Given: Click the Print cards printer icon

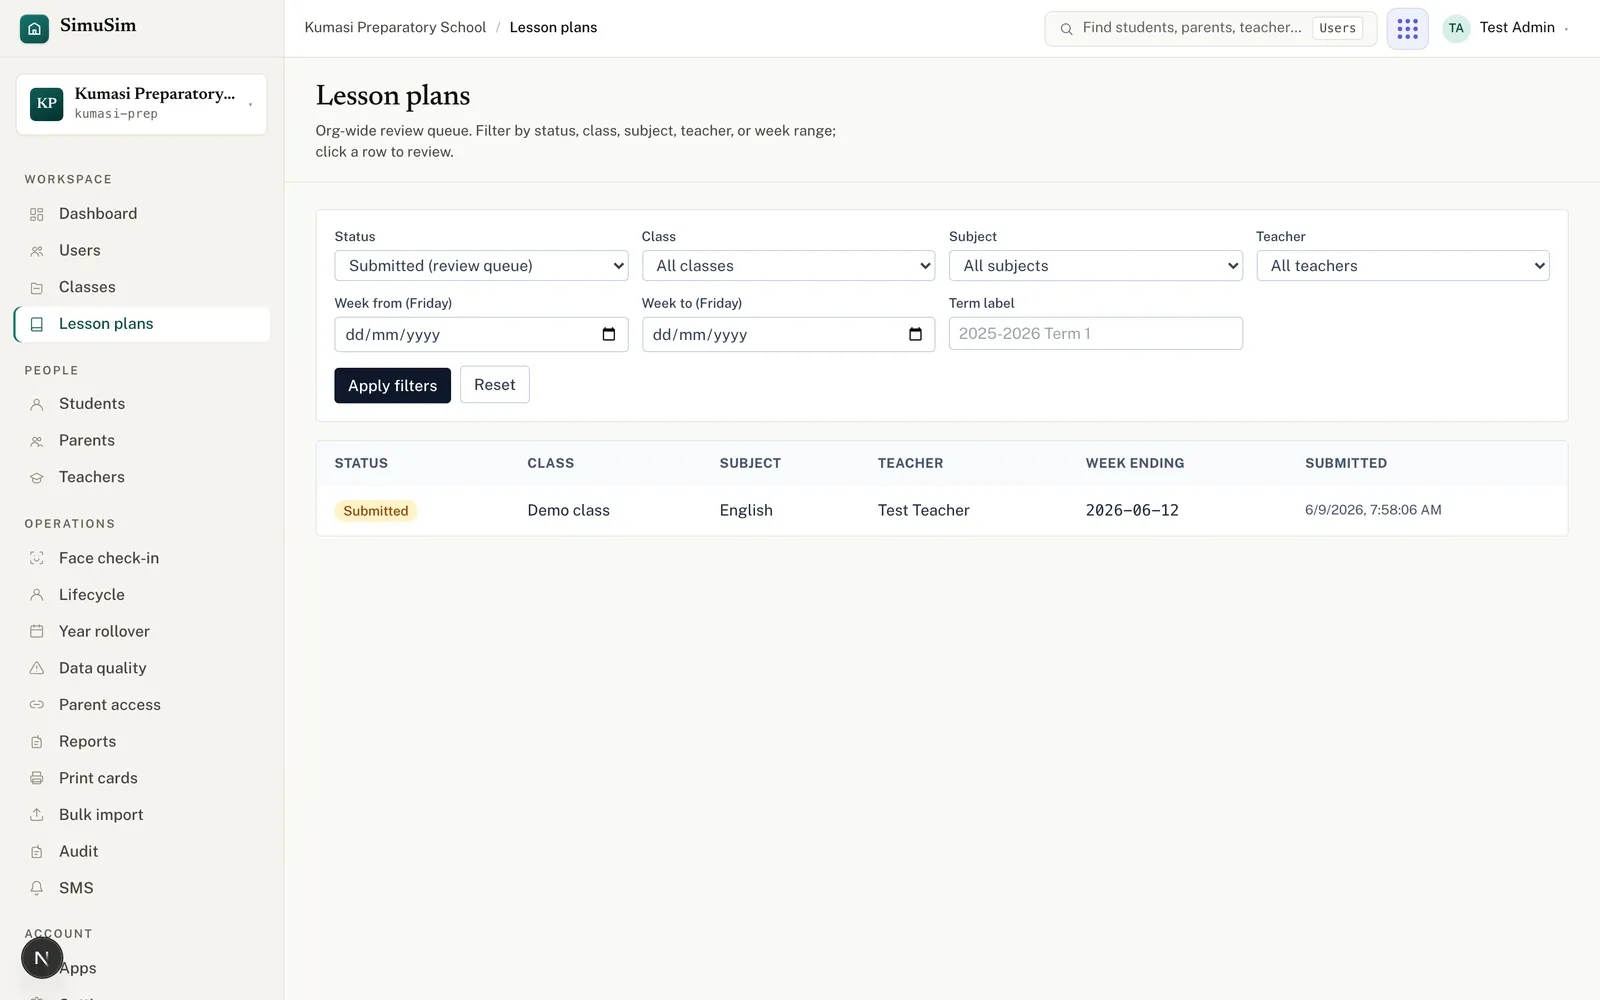Looking at the screenshot, I should (37, 778).
